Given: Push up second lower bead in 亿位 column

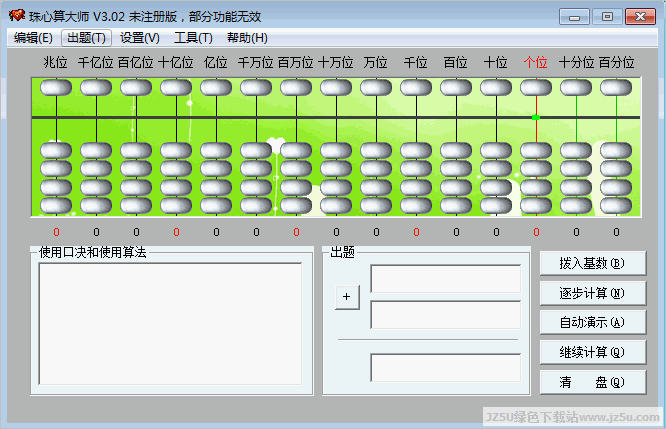Looking at the screenshot, I should [x=216, y=169].
